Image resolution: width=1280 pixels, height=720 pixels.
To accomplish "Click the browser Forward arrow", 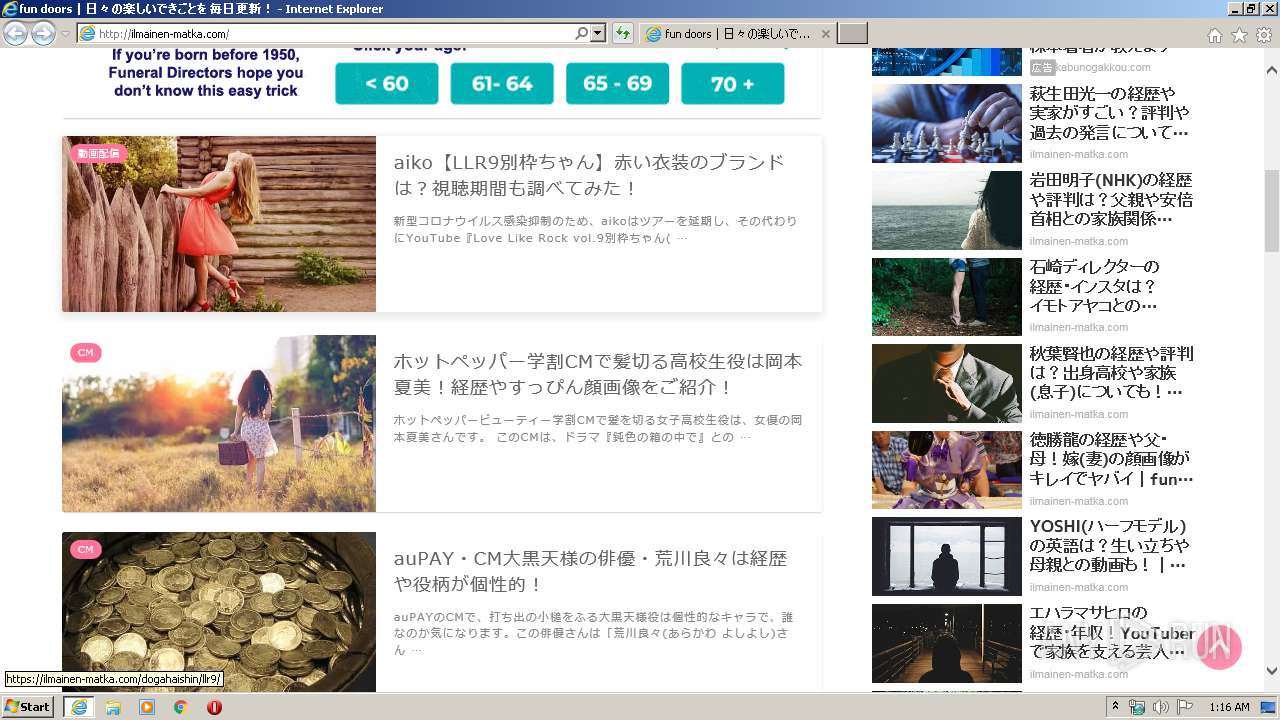I will coord(43,34).
